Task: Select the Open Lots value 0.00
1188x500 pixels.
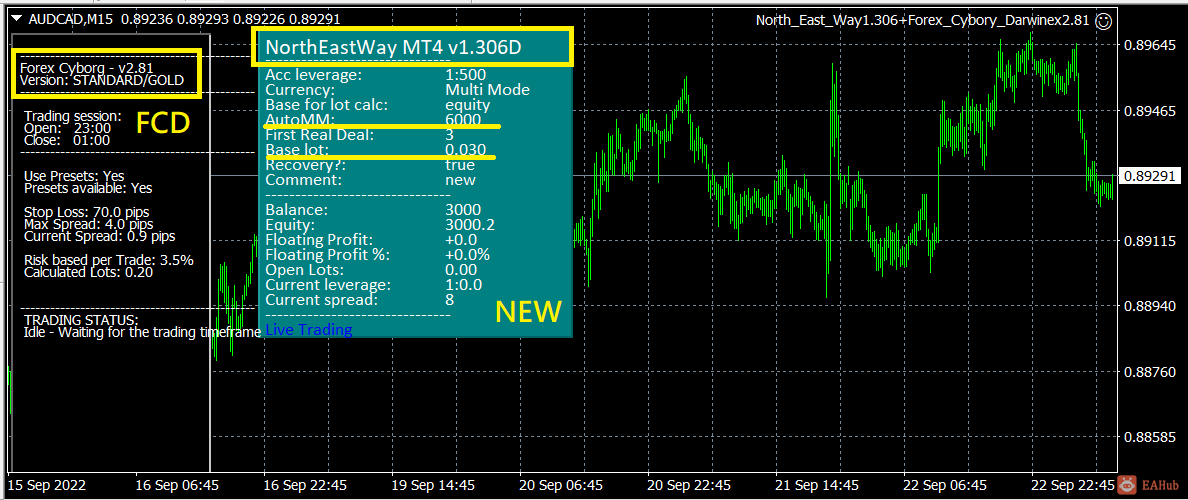Action: point(461,270)
